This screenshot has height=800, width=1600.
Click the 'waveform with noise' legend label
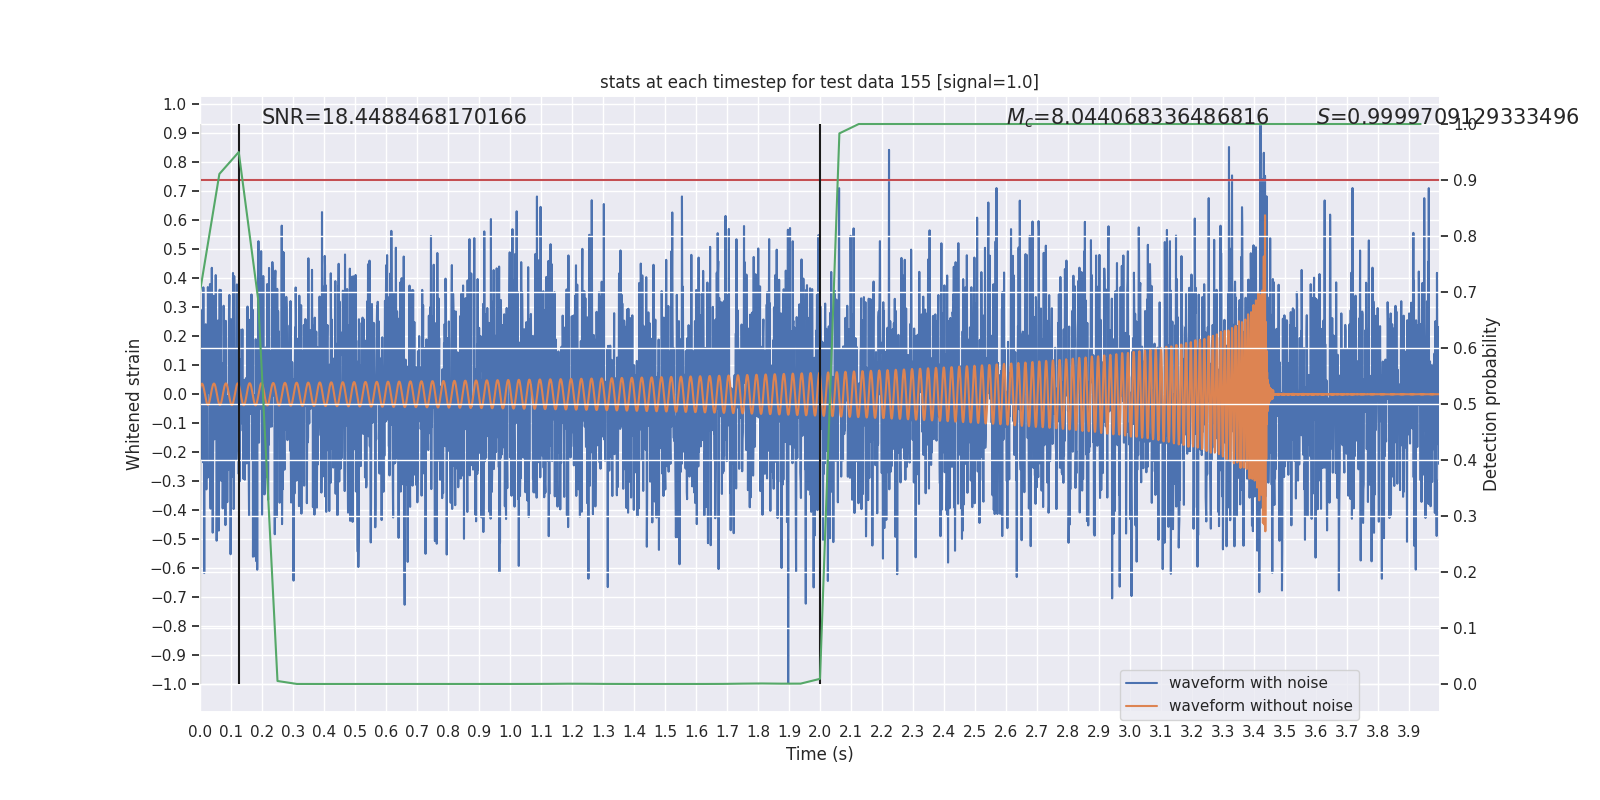point(1248,683)
